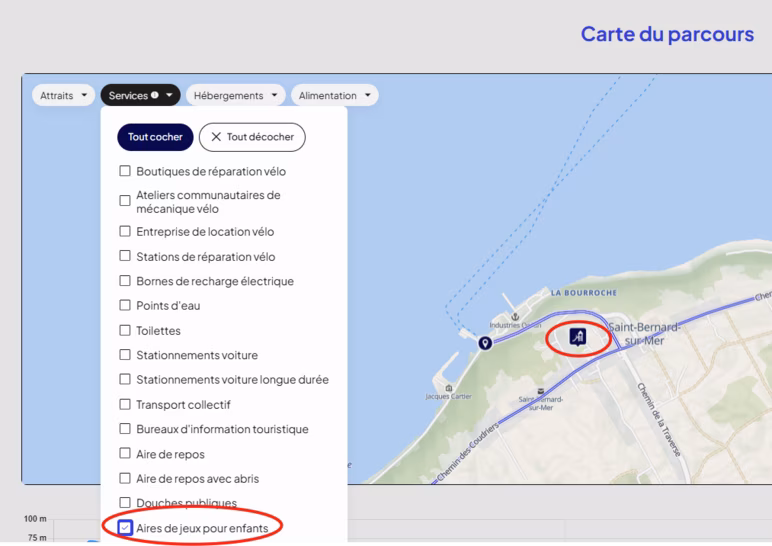
Task: Check Stations de réparation vélo
Action: tap(125, 256)
